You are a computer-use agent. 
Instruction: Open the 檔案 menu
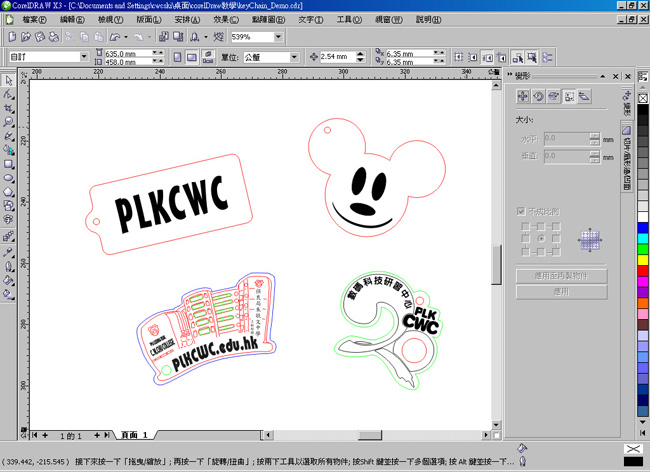pos(34,19)
